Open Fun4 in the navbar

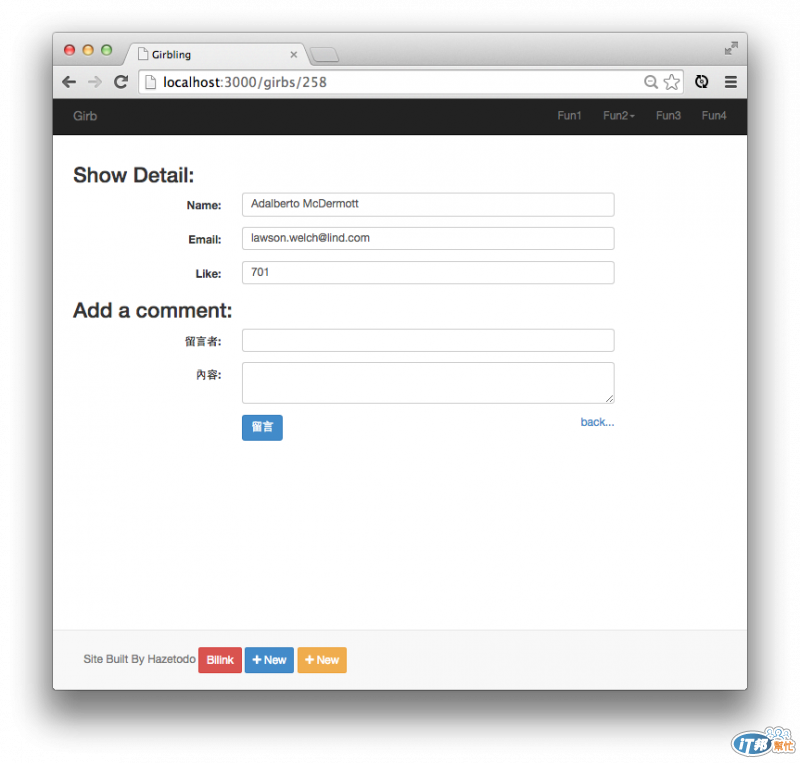point(714,116)
